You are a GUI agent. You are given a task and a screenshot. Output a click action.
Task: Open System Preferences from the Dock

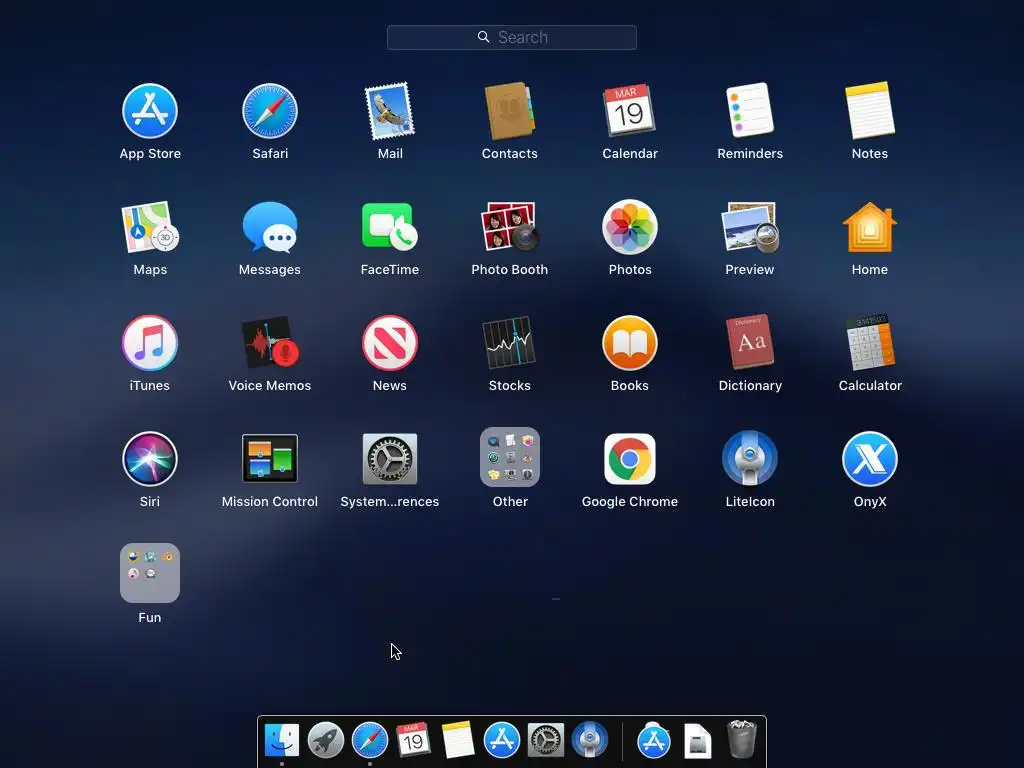click(545, 740)
